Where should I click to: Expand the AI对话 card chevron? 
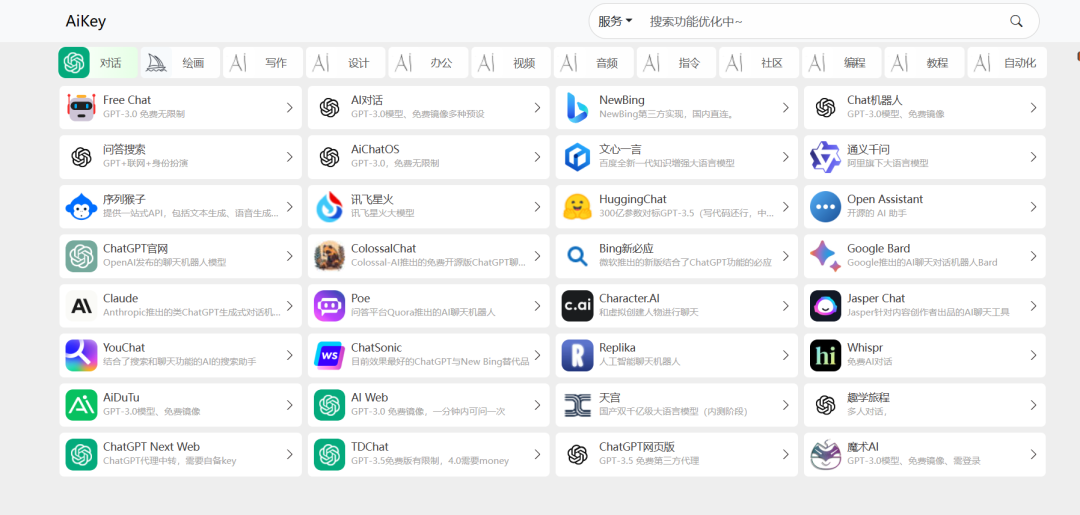[537, 107]
